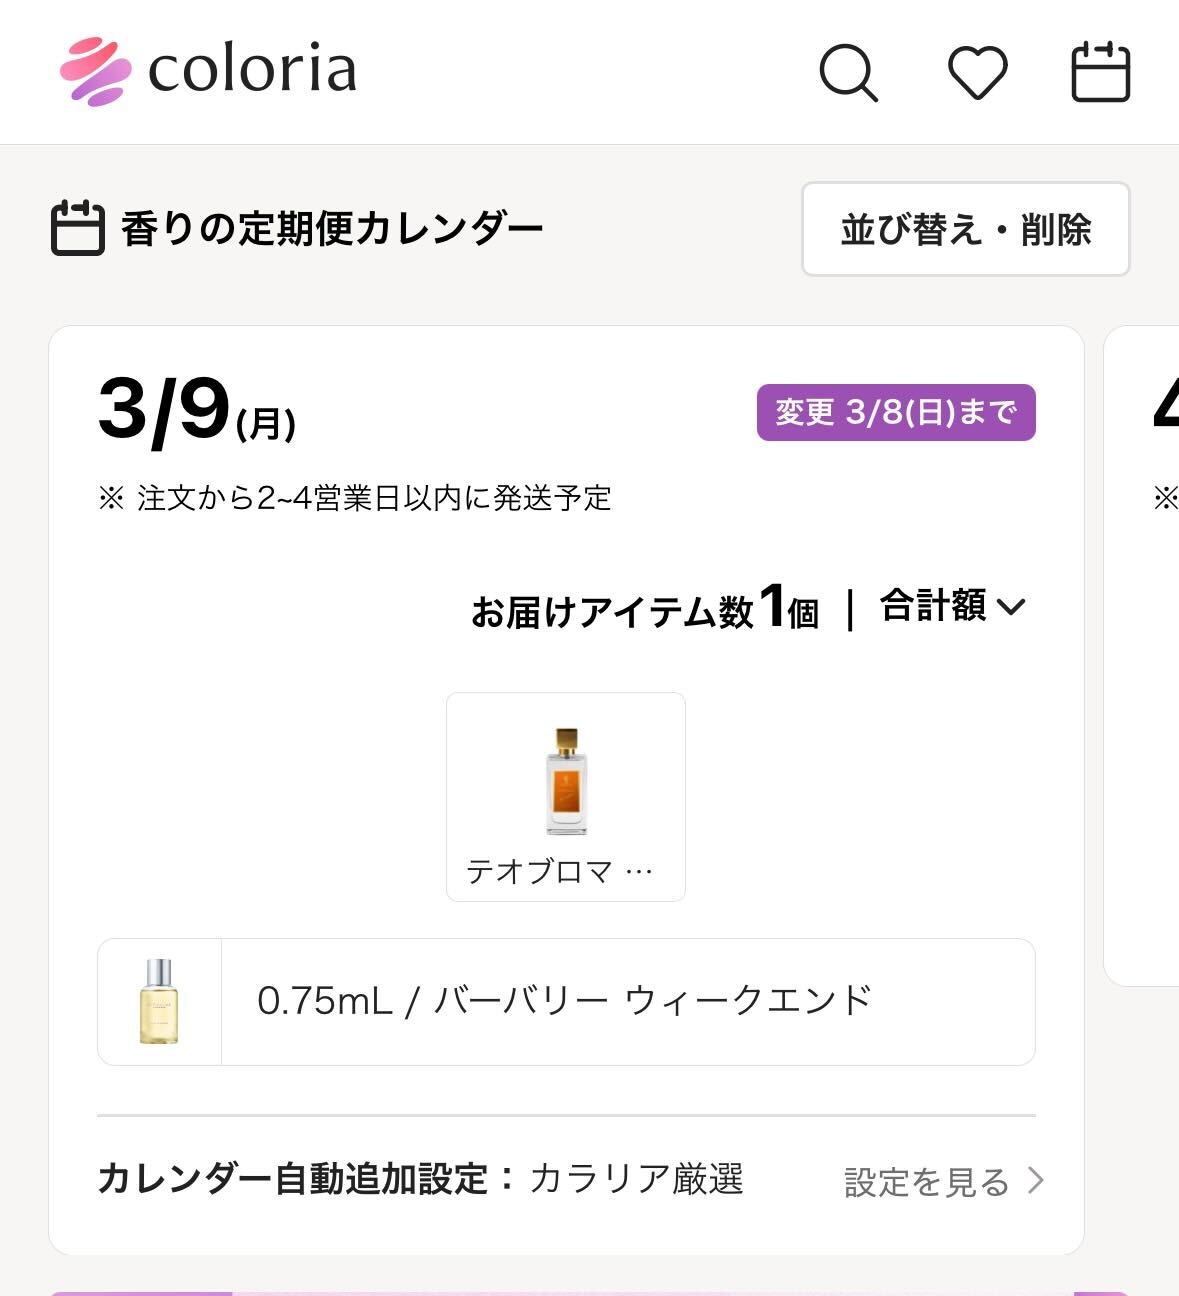Image resolution: width=1179 pixels, height=1296 pixels.
Task: Click the お届けアイテム数 1個 count text
Action: 644,609
